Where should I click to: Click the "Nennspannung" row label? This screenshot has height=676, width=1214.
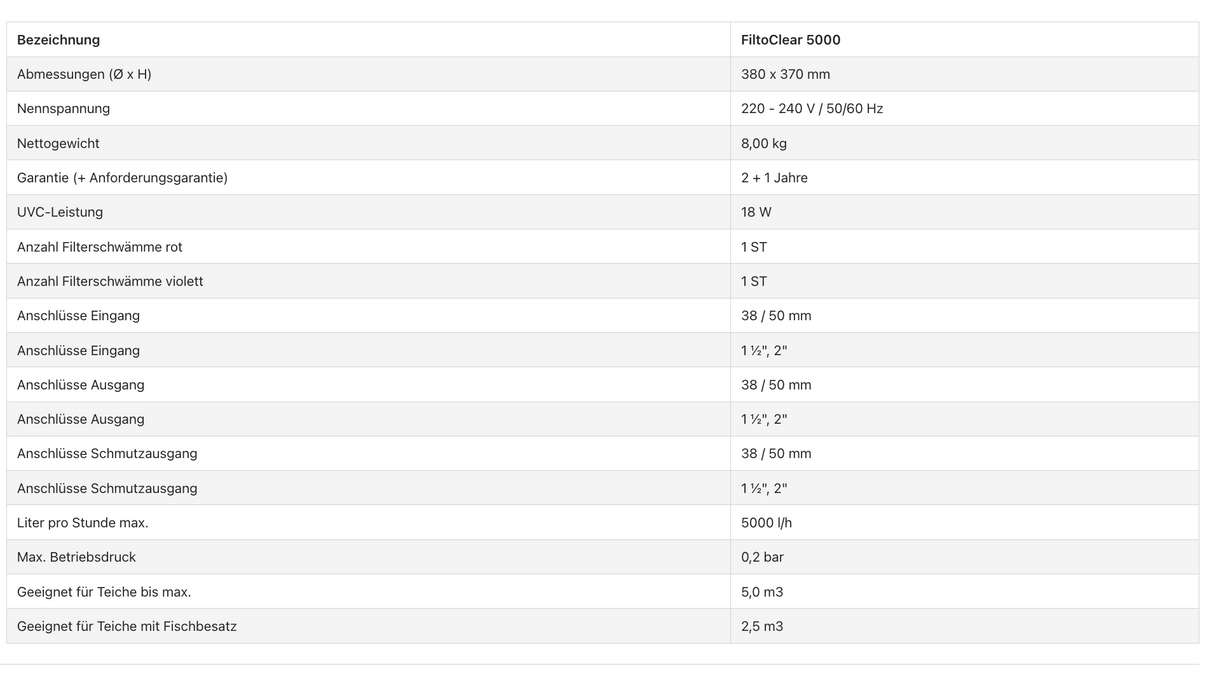[x=63, y=109]
